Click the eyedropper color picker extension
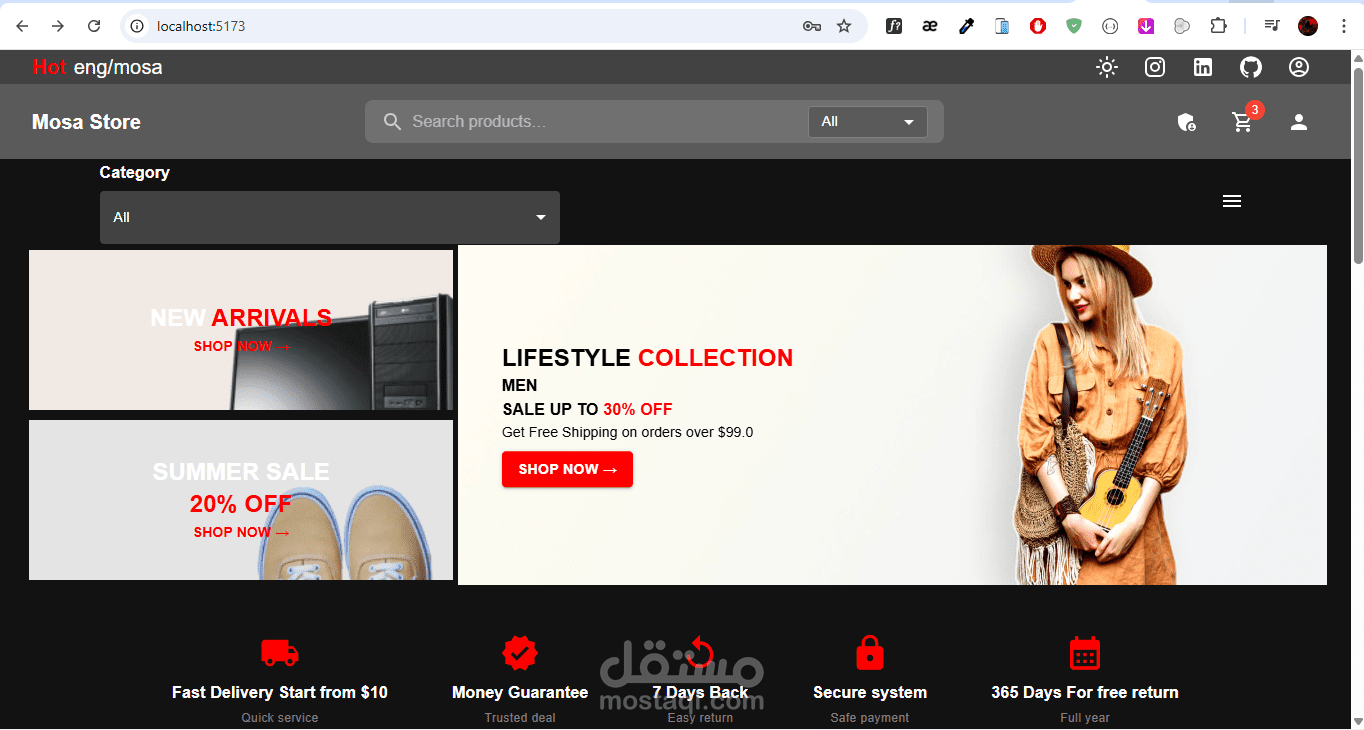The width and height of the screenshot is (1364, 730). coord(966,26)
